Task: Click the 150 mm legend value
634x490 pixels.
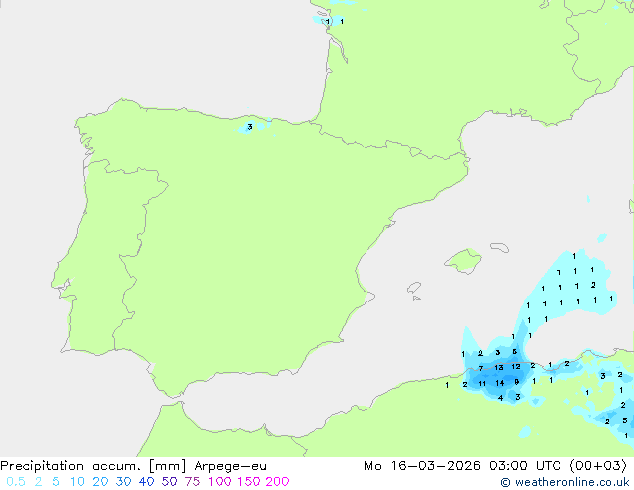Action: 249,482
